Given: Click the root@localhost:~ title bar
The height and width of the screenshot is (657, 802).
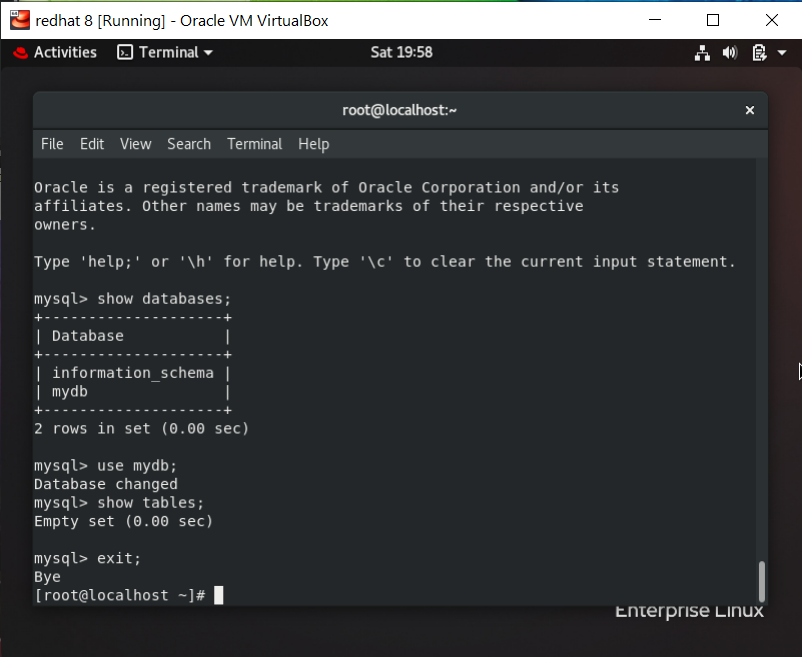Looking at the screenshot, I should [399, 110].
